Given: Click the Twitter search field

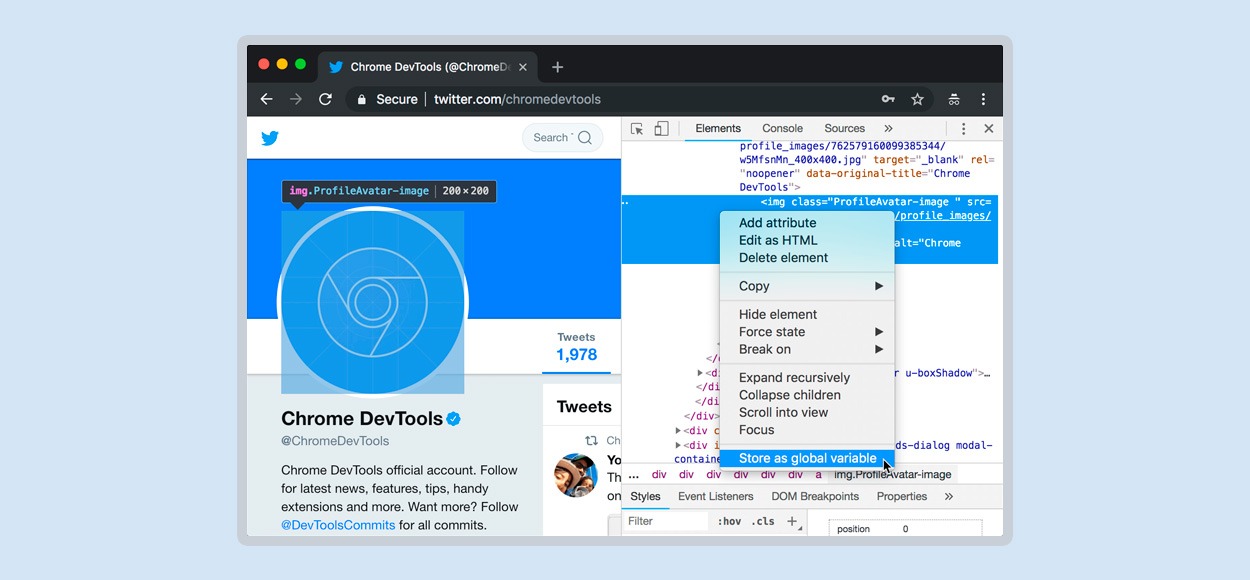Looking at the screenshot, I should [562, 138].
